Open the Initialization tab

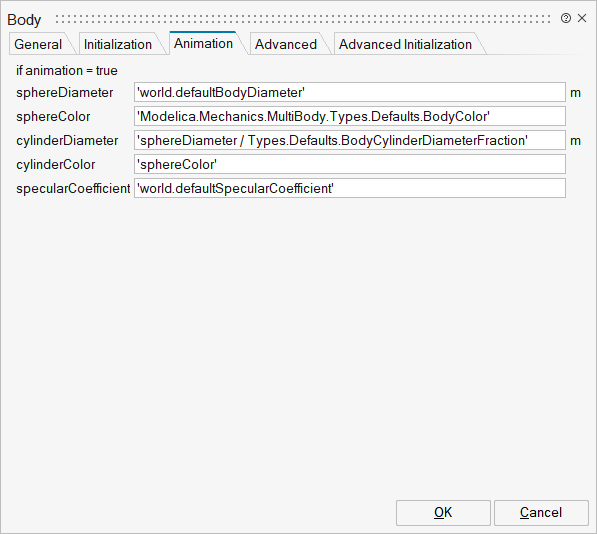tap(118, 44)
